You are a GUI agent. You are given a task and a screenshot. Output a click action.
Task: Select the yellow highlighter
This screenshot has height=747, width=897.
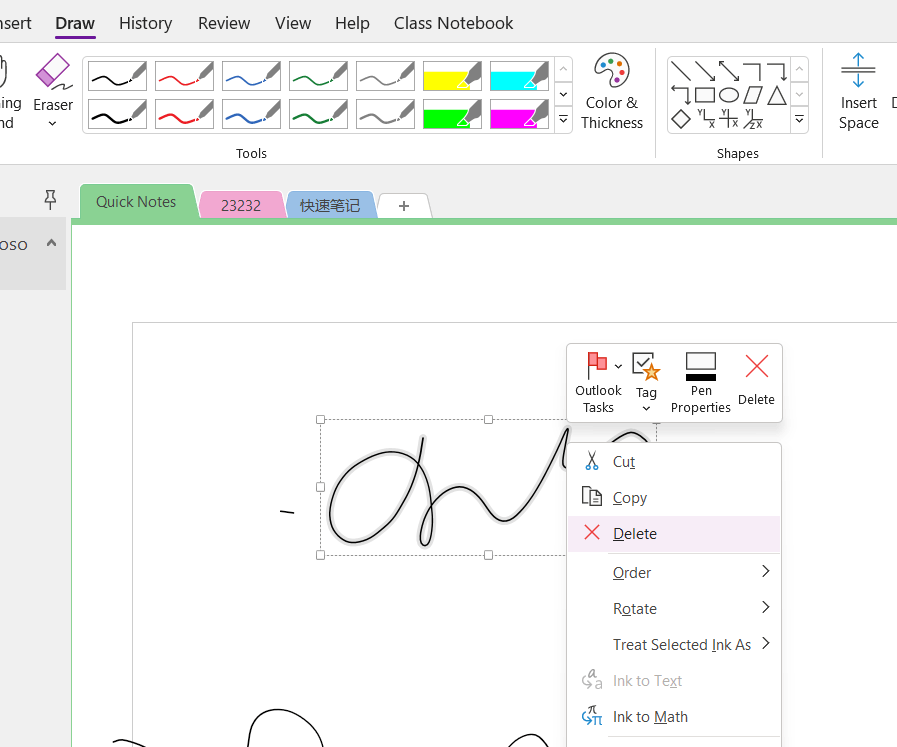452,76
